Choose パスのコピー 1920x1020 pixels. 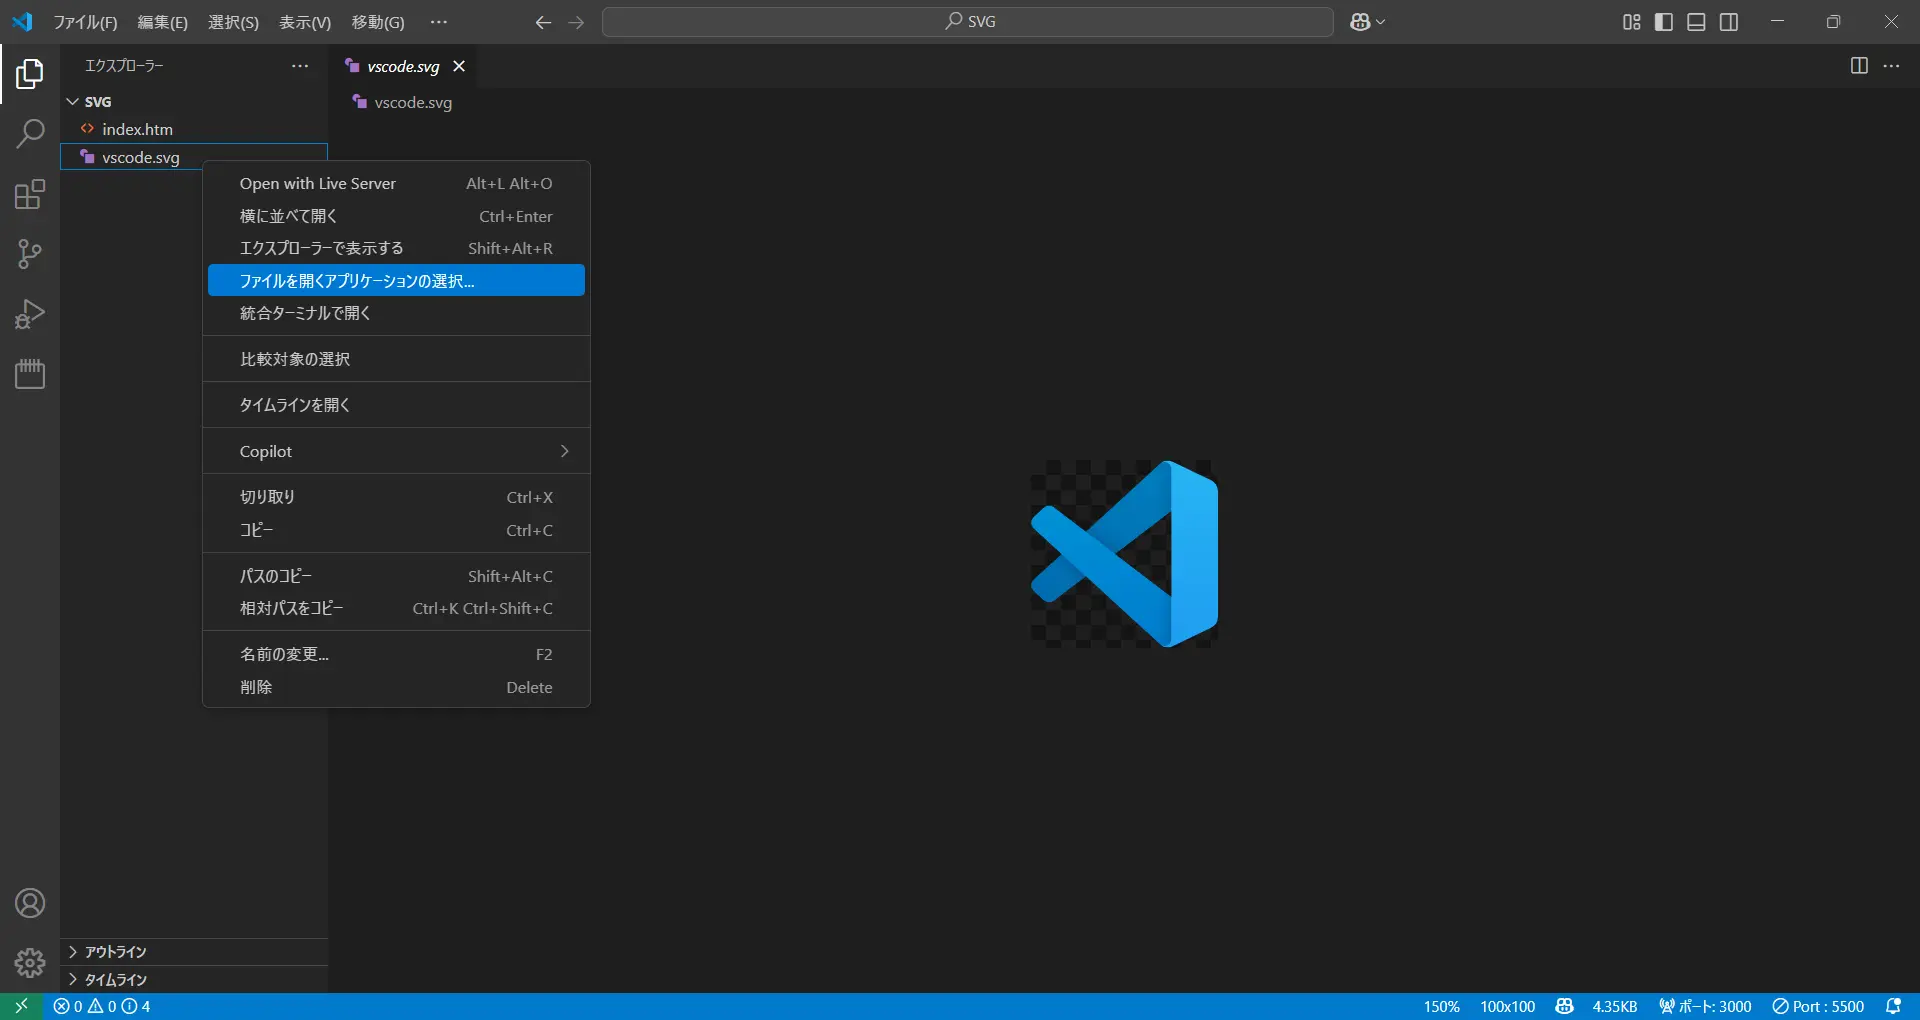coord(396,576)
